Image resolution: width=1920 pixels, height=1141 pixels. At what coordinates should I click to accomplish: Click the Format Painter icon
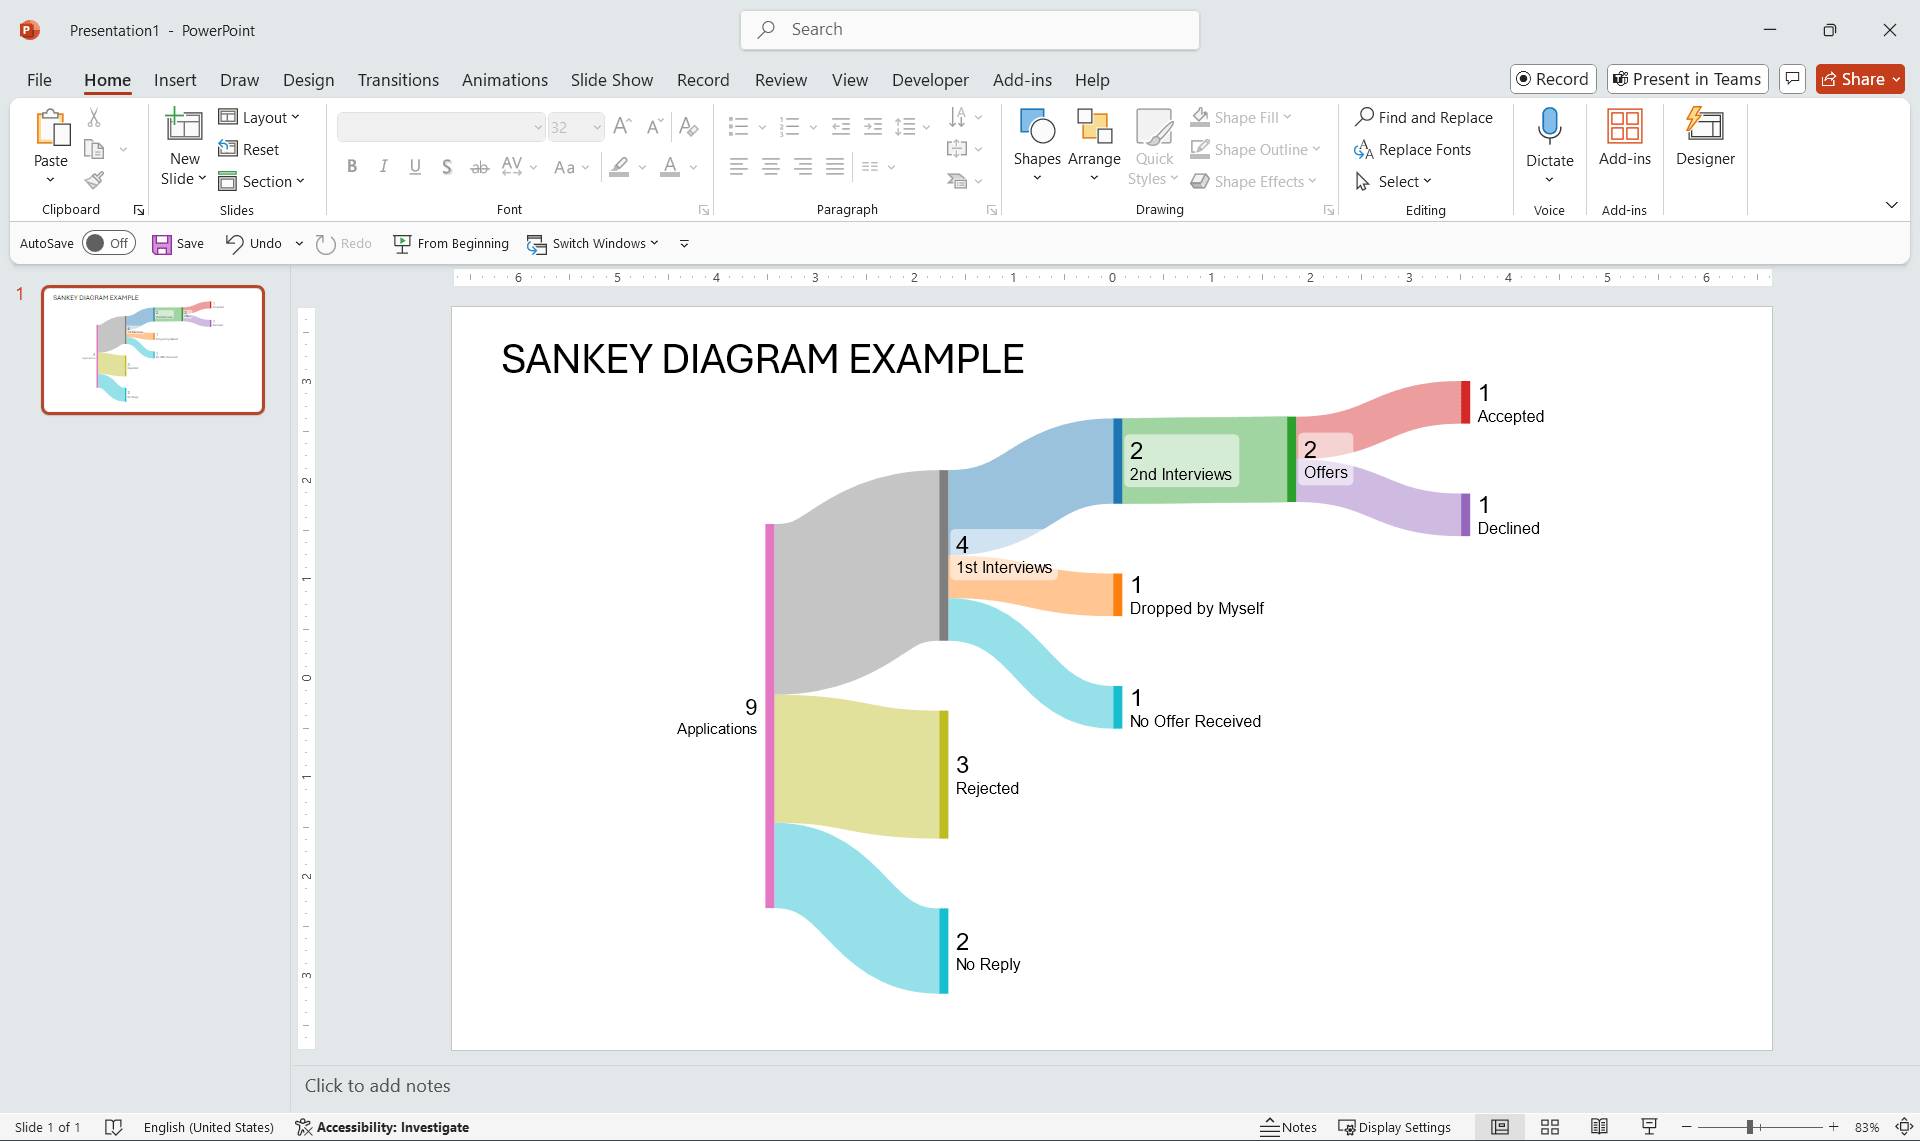tap(94, 181)
